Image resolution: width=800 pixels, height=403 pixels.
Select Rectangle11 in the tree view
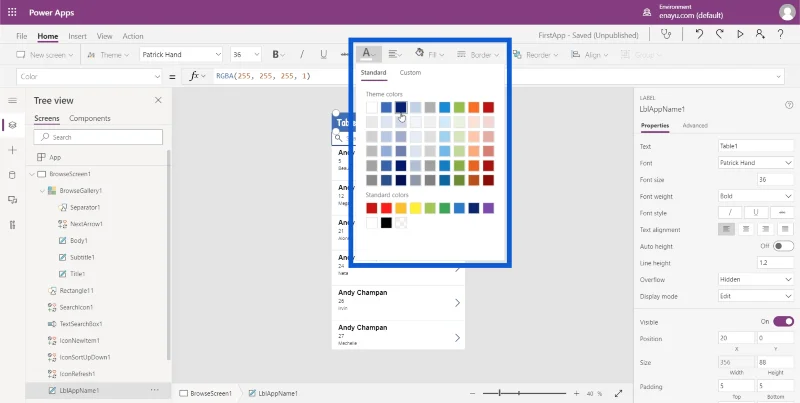tap(77, 291)
